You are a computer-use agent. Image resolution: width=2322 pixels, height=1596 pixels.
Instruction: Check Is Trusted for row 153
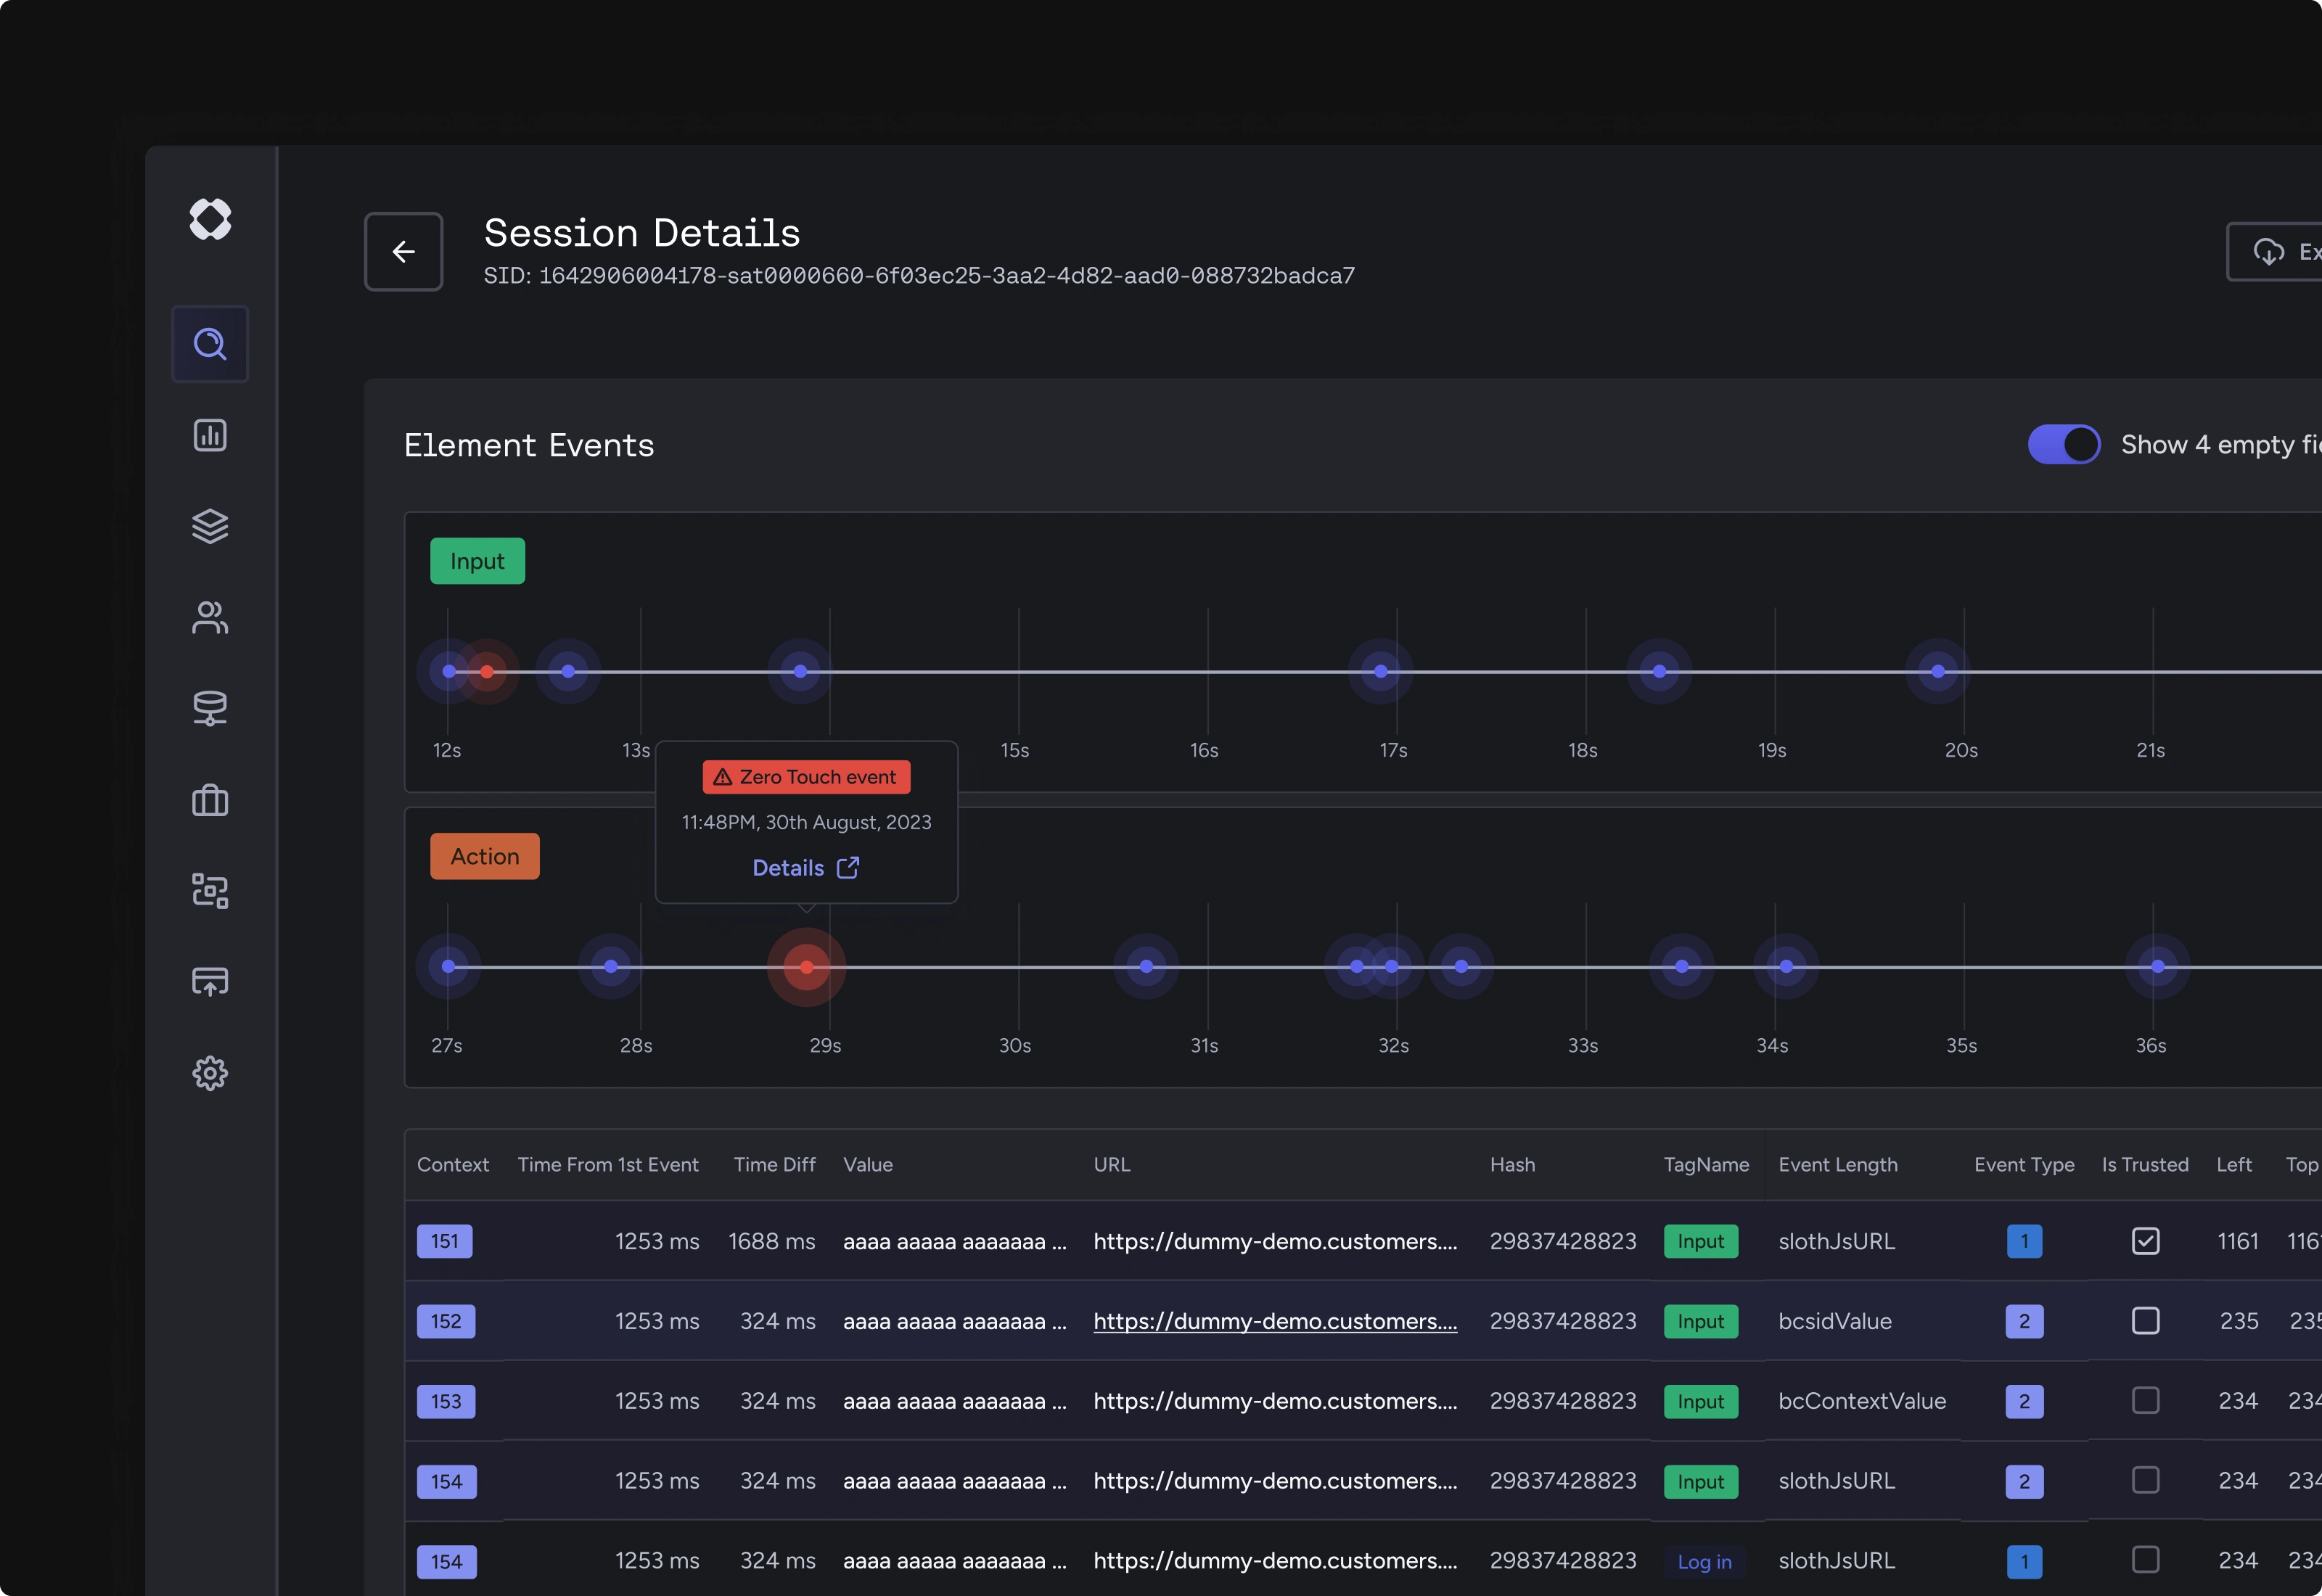click(x=2146, y=1400)
